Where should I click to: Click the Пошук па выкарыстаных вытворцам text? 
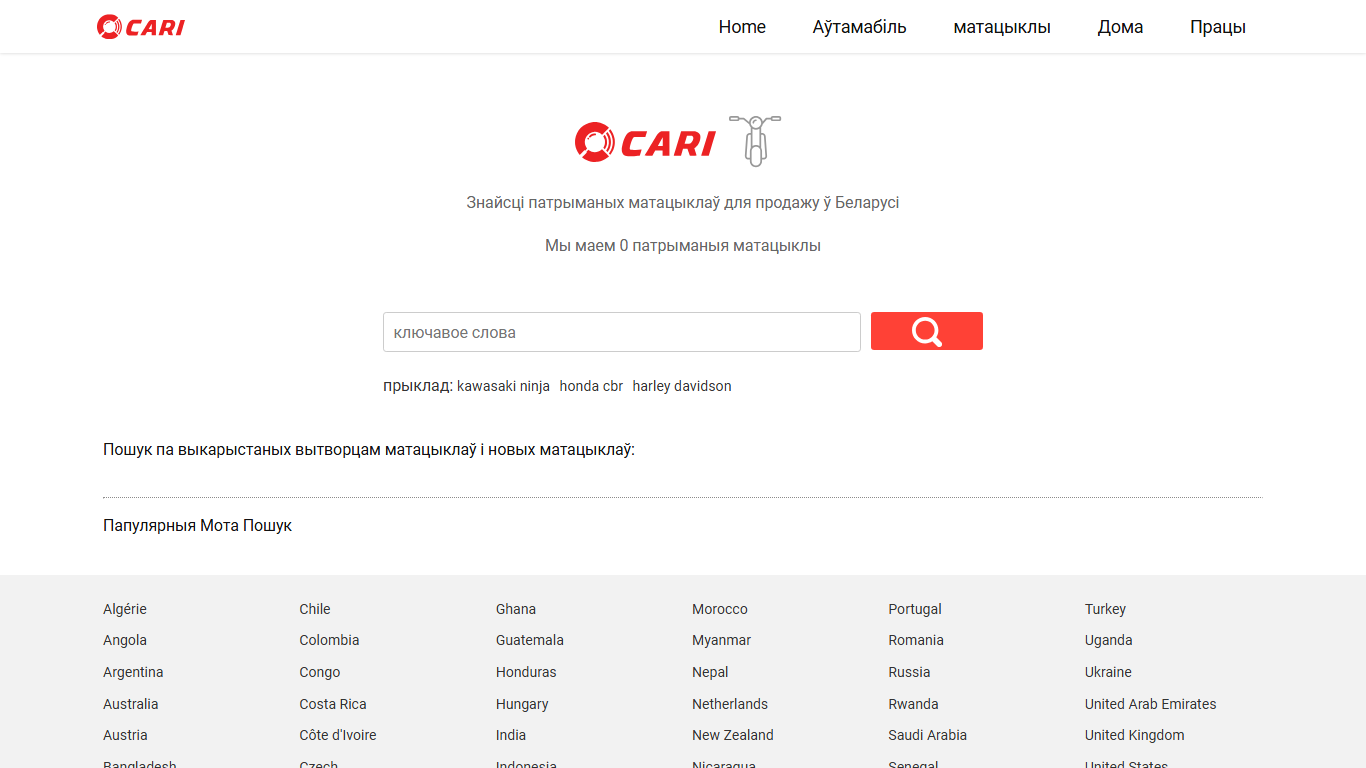pyautogui.click(x=369, y=450)
